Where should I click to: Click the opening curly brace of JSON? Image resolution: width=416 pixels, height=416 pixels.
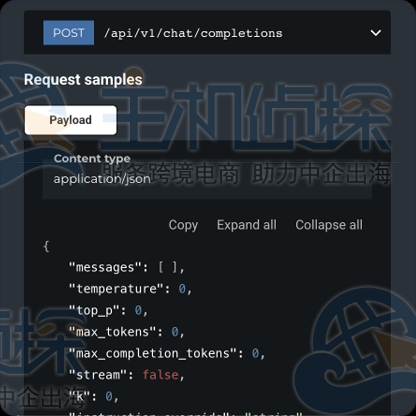tap(46, 246)
